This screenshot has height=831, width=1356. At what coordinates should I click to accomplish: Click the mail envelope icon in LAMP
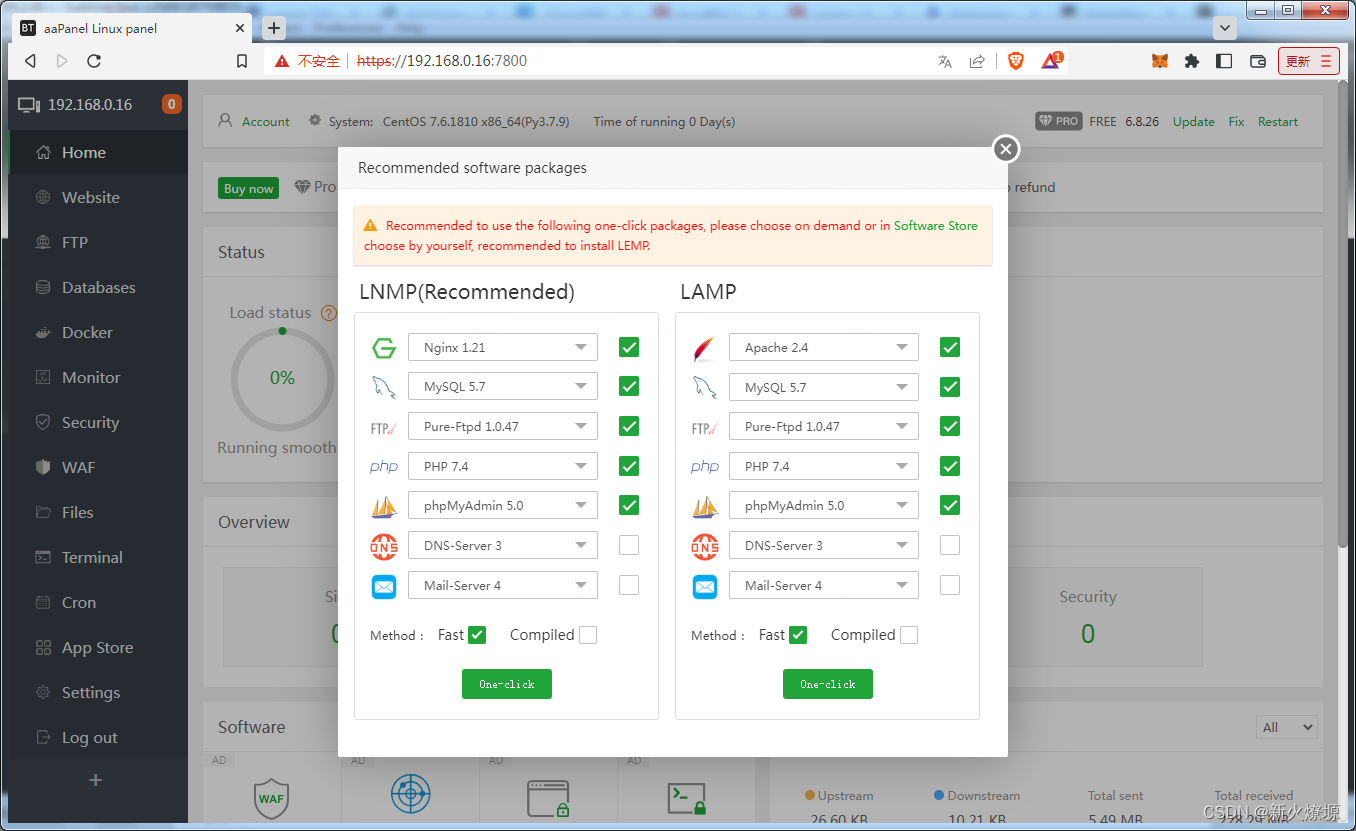pos(705,586)
